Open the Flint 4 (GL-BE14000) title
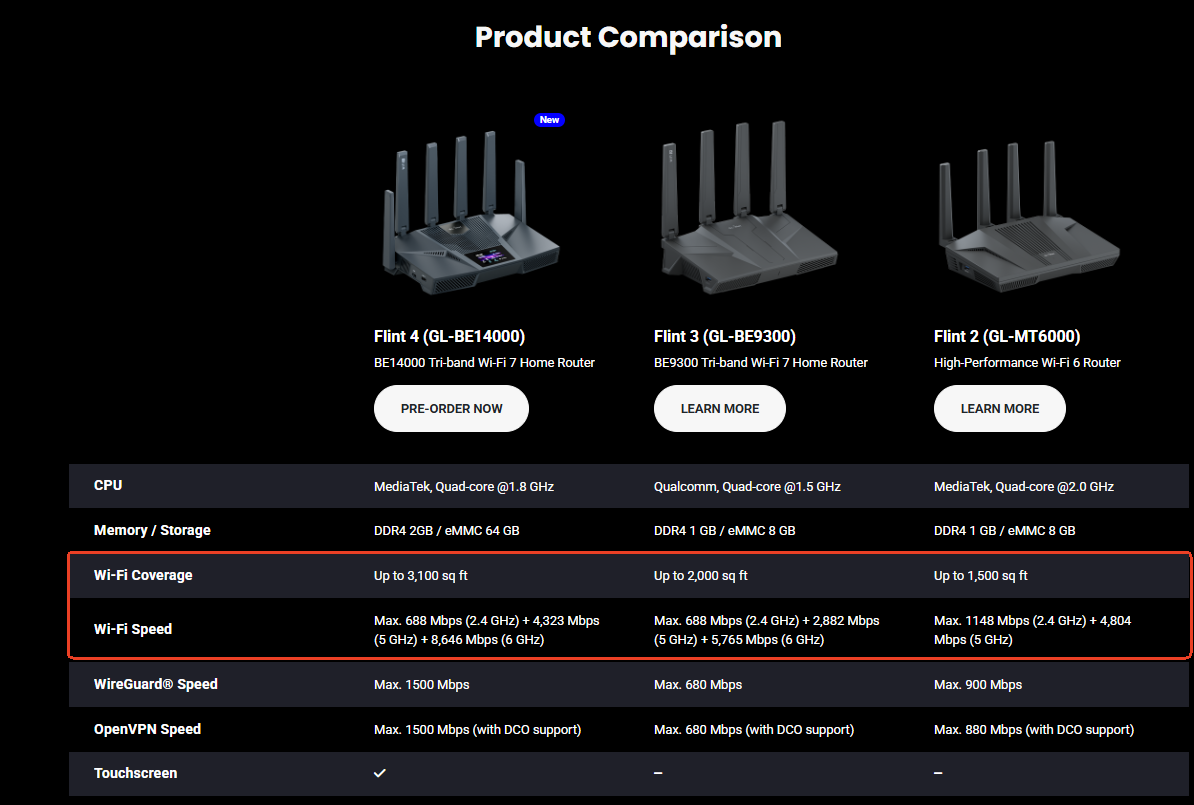 (x=449, y=337)
